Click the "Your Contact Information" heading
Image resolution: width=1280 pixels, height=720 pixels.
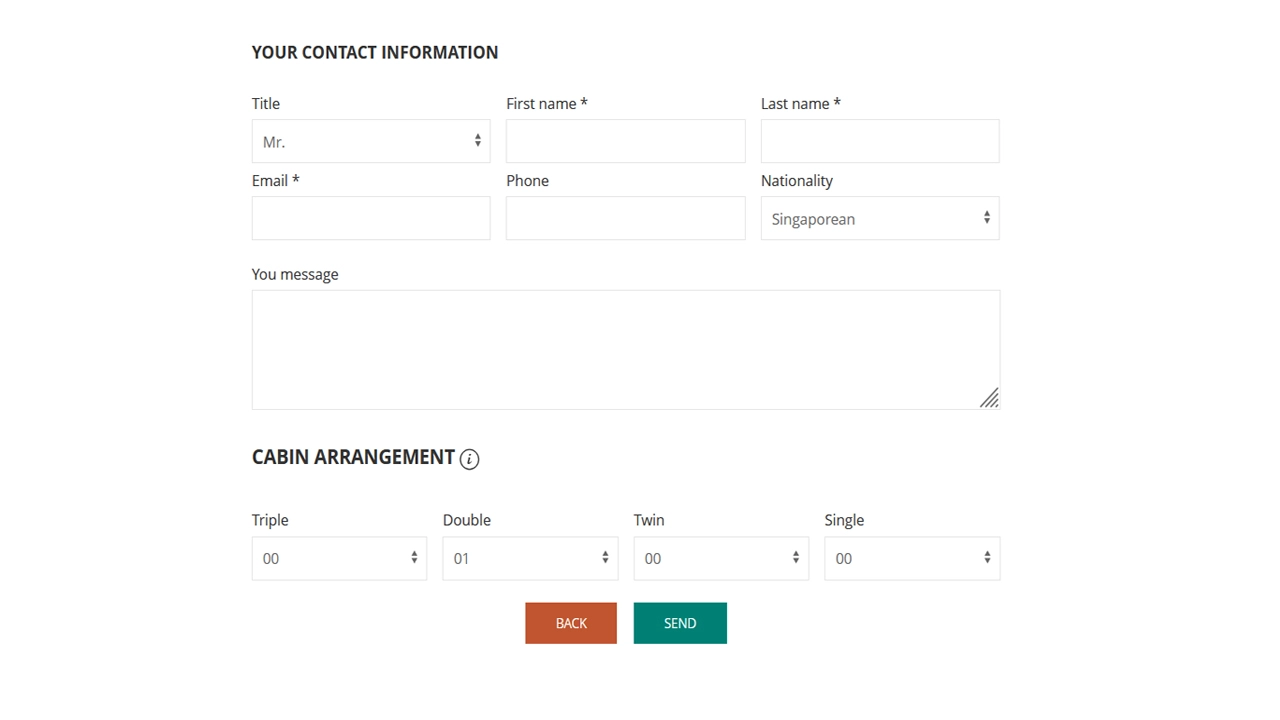tap(375, 53)
